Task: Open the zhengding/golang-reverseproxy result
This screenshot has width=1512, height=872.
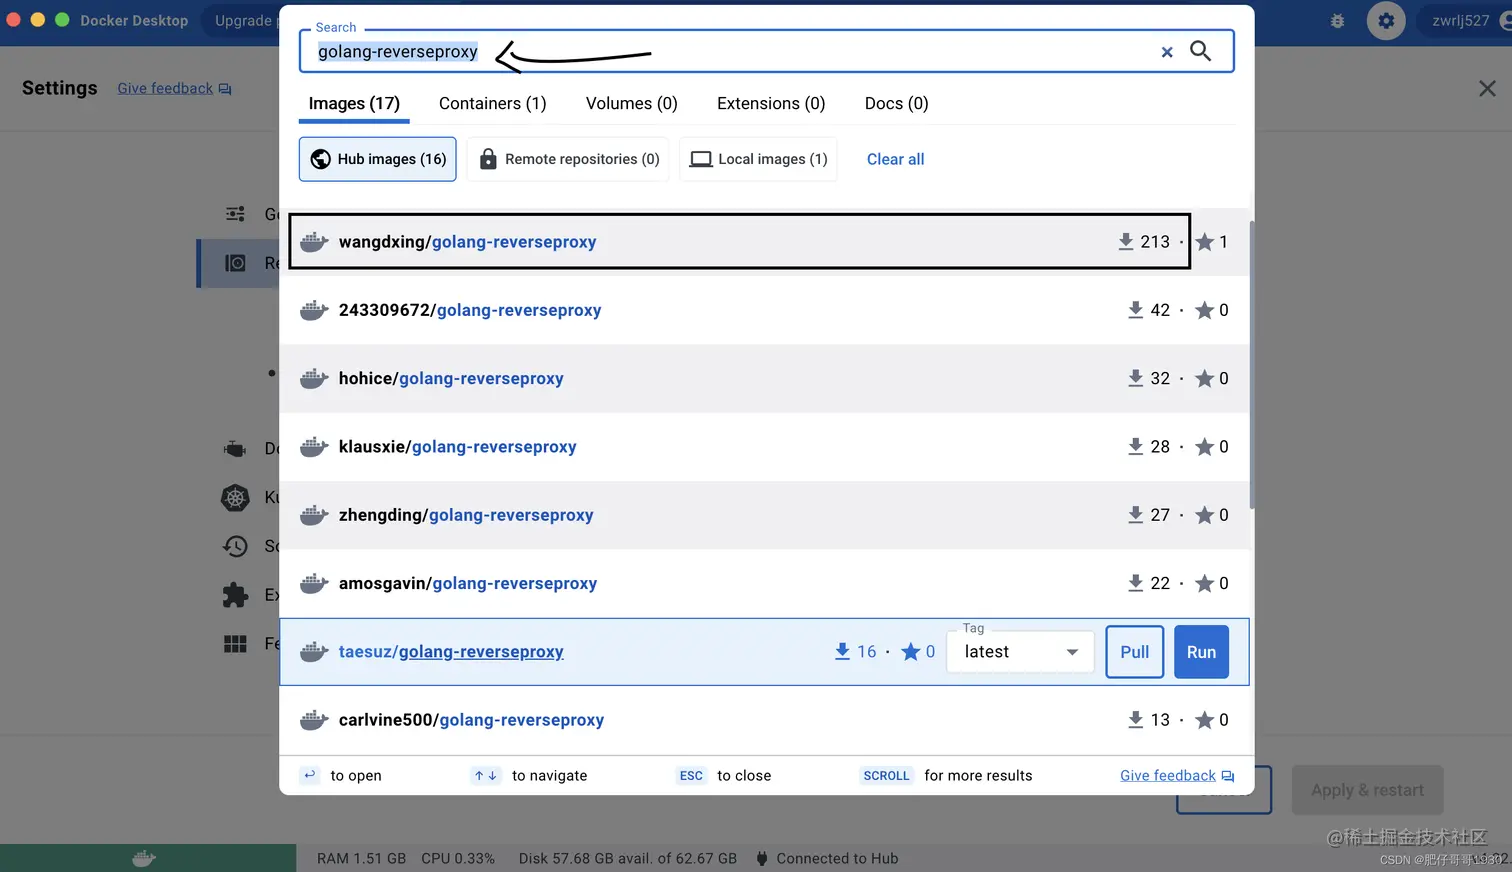Action: coord(765,515)
